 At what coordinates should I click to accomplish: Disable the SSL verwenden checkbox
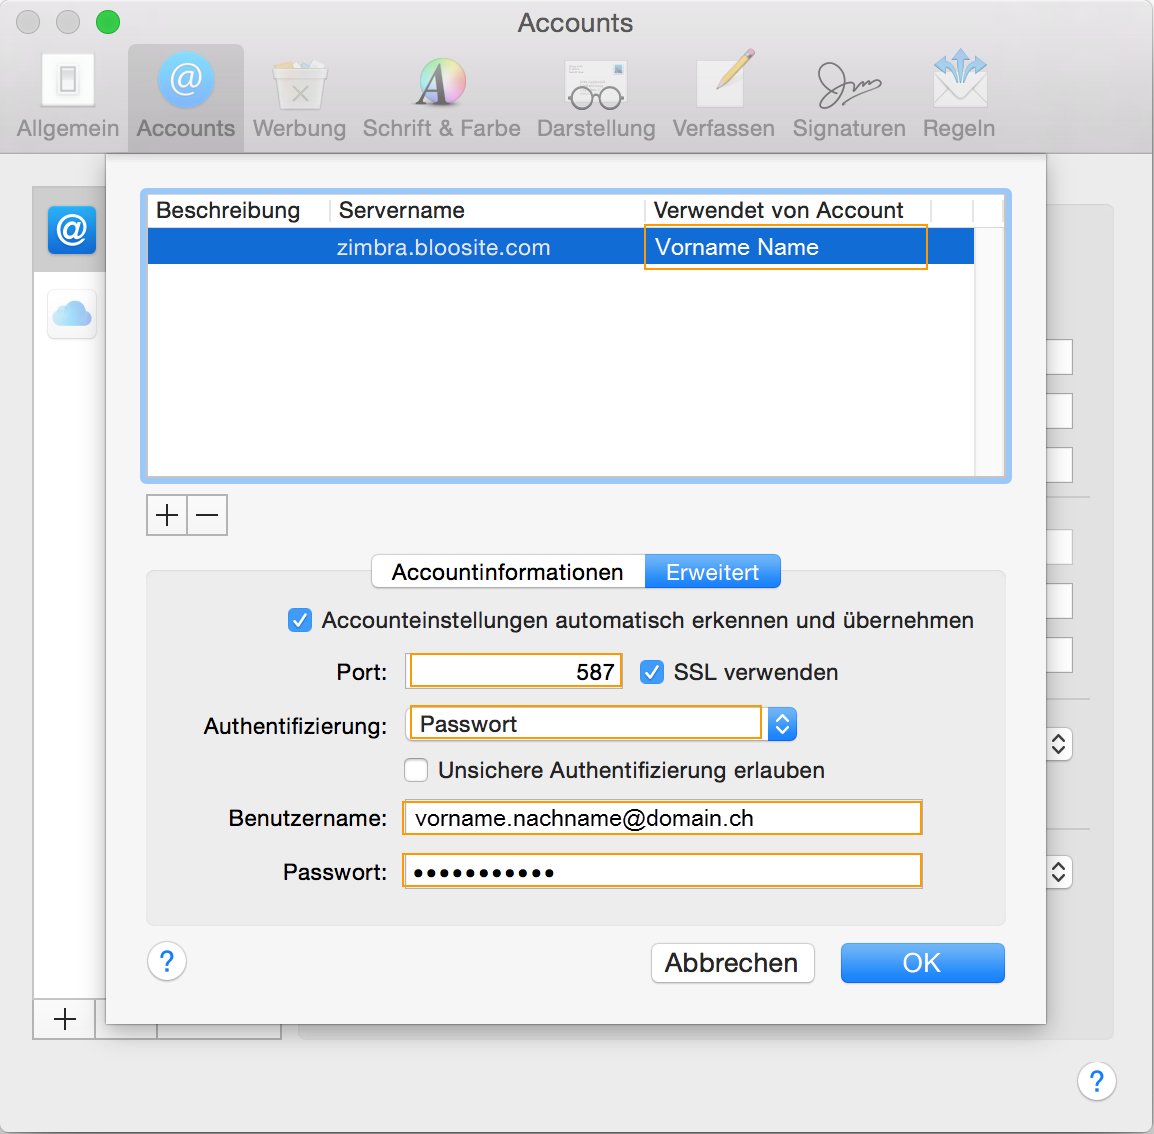pyautogui.click(x=652, y=672)
